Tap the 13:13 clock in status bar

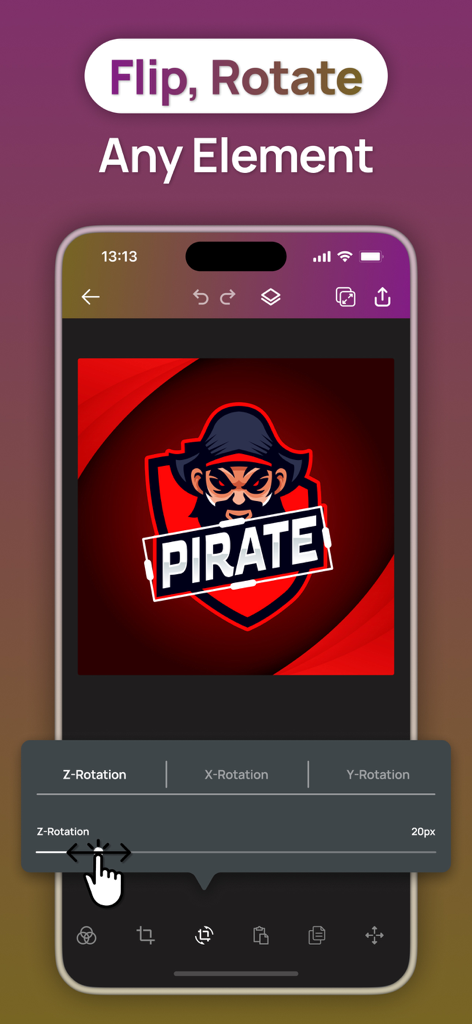[x=119, y=257]
